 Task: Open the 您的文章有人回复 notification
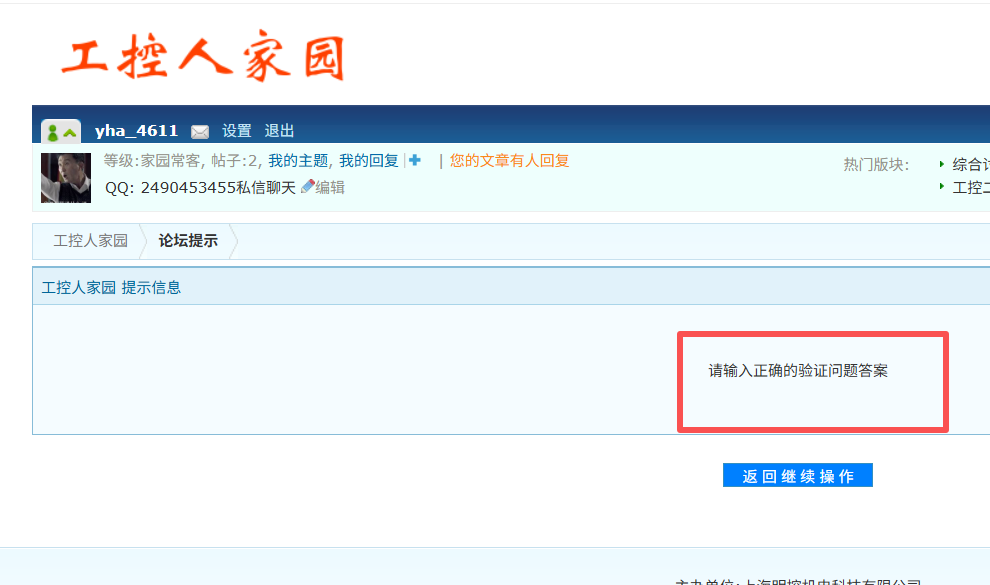[x=509, y=161]
